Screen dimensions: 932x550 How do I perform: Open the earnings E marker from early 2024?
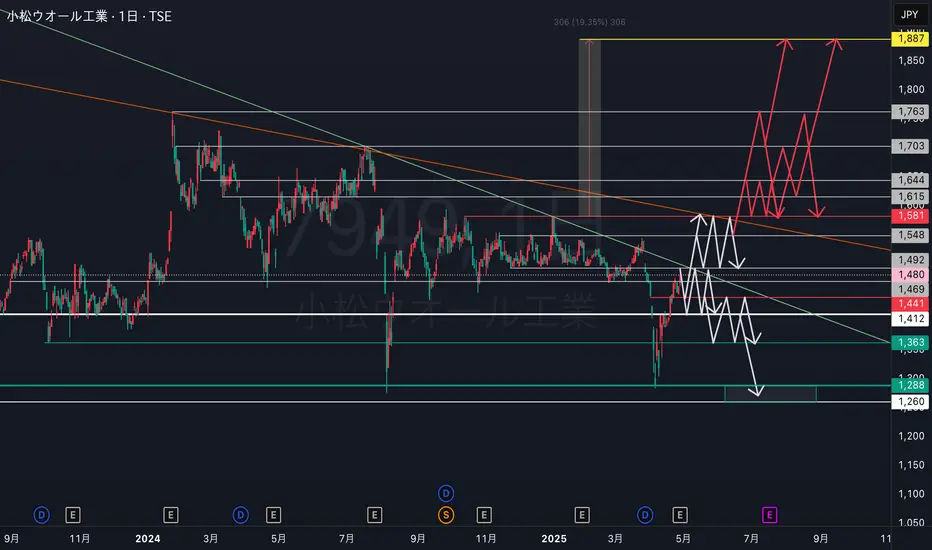(x=171, y=515)
